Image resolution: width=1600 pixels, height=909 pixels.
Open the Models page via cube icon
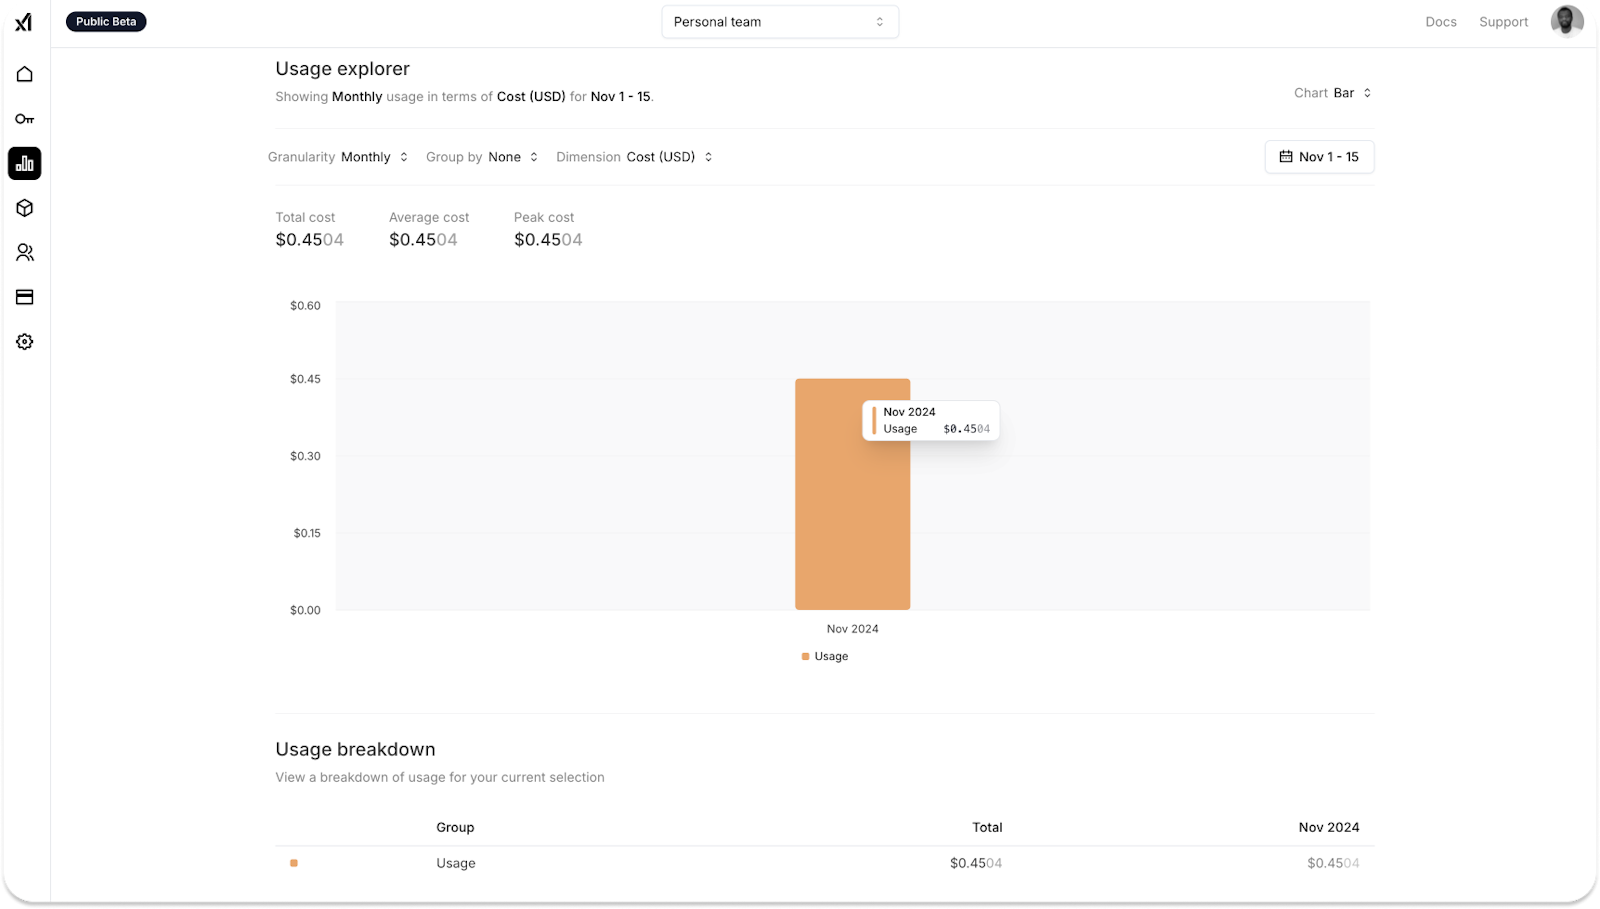click(x=24, y=208)
